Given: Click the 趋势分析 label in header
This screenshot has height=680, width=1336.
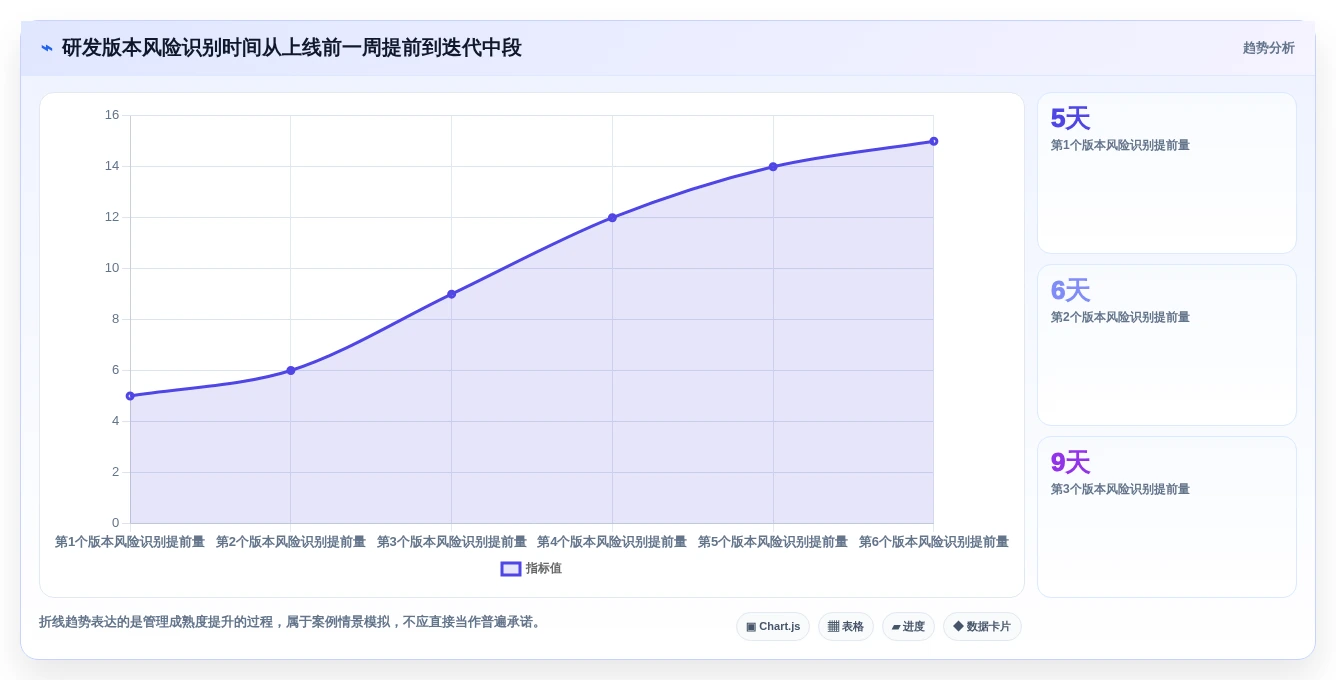Looking at the screenshot, I should pos(1268,48).
